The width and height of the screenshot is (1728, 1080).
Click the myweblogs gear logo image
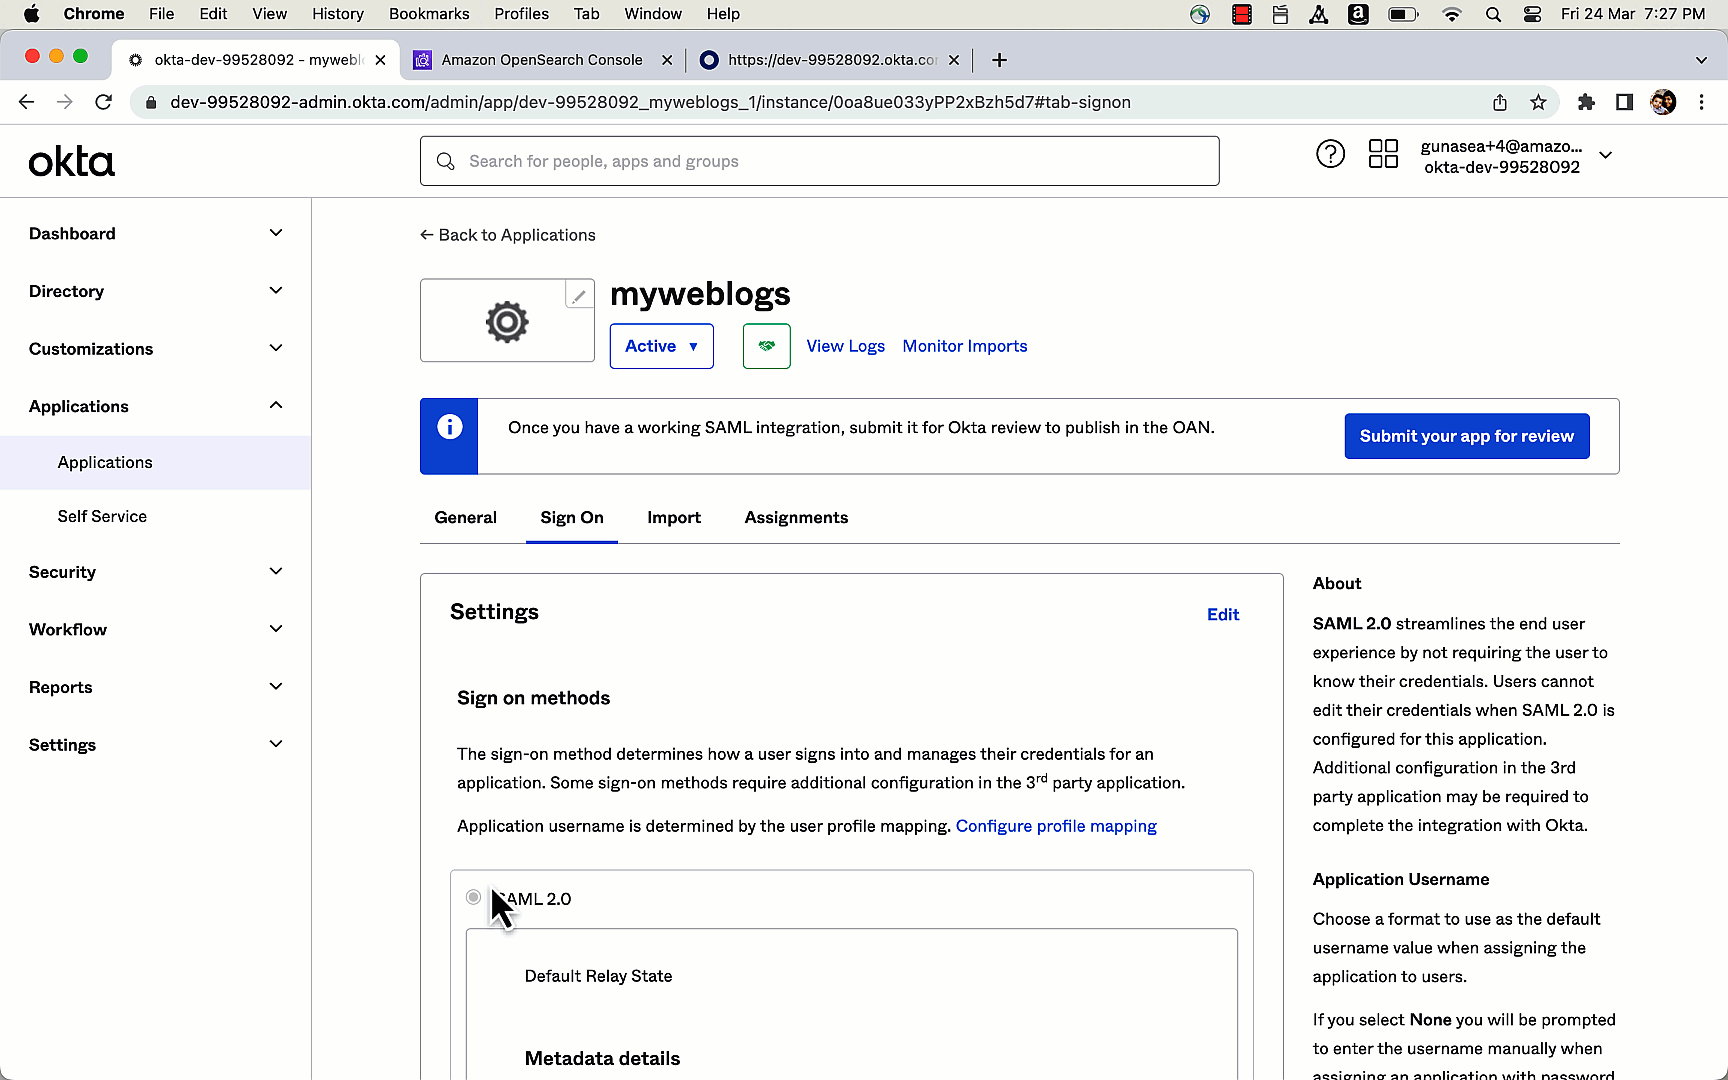[507, 322]
